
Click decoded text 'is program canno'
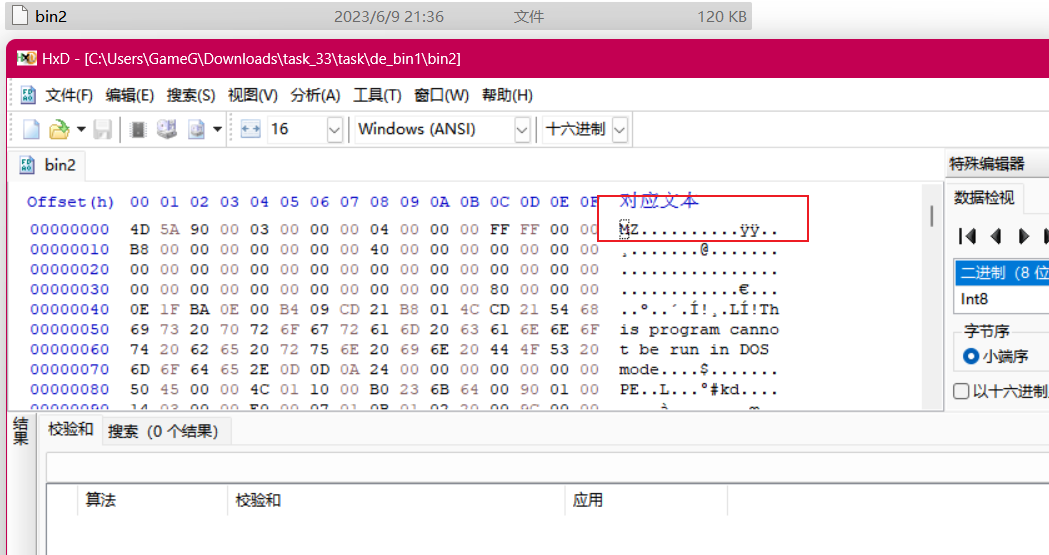click(699, 330)
